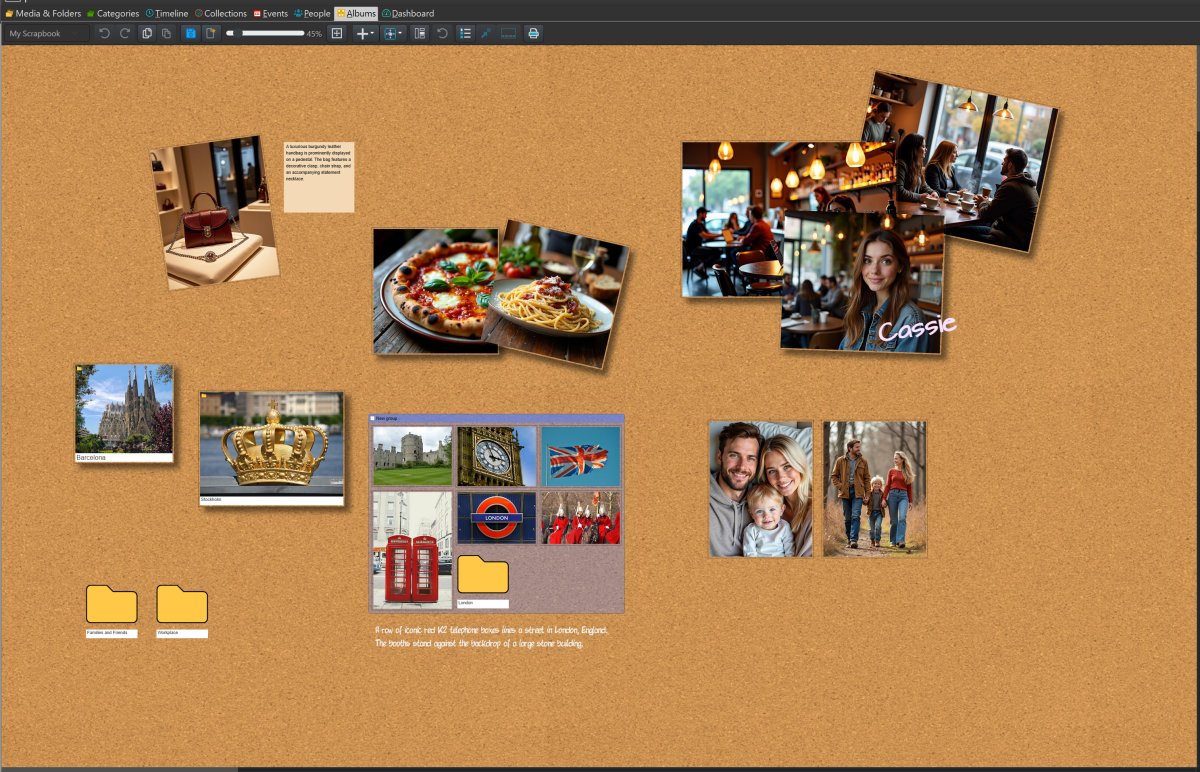This screenshot has width=1200, height=772.
Task: Open the My Scrapbook album dropdown
Action: point(45,33)
